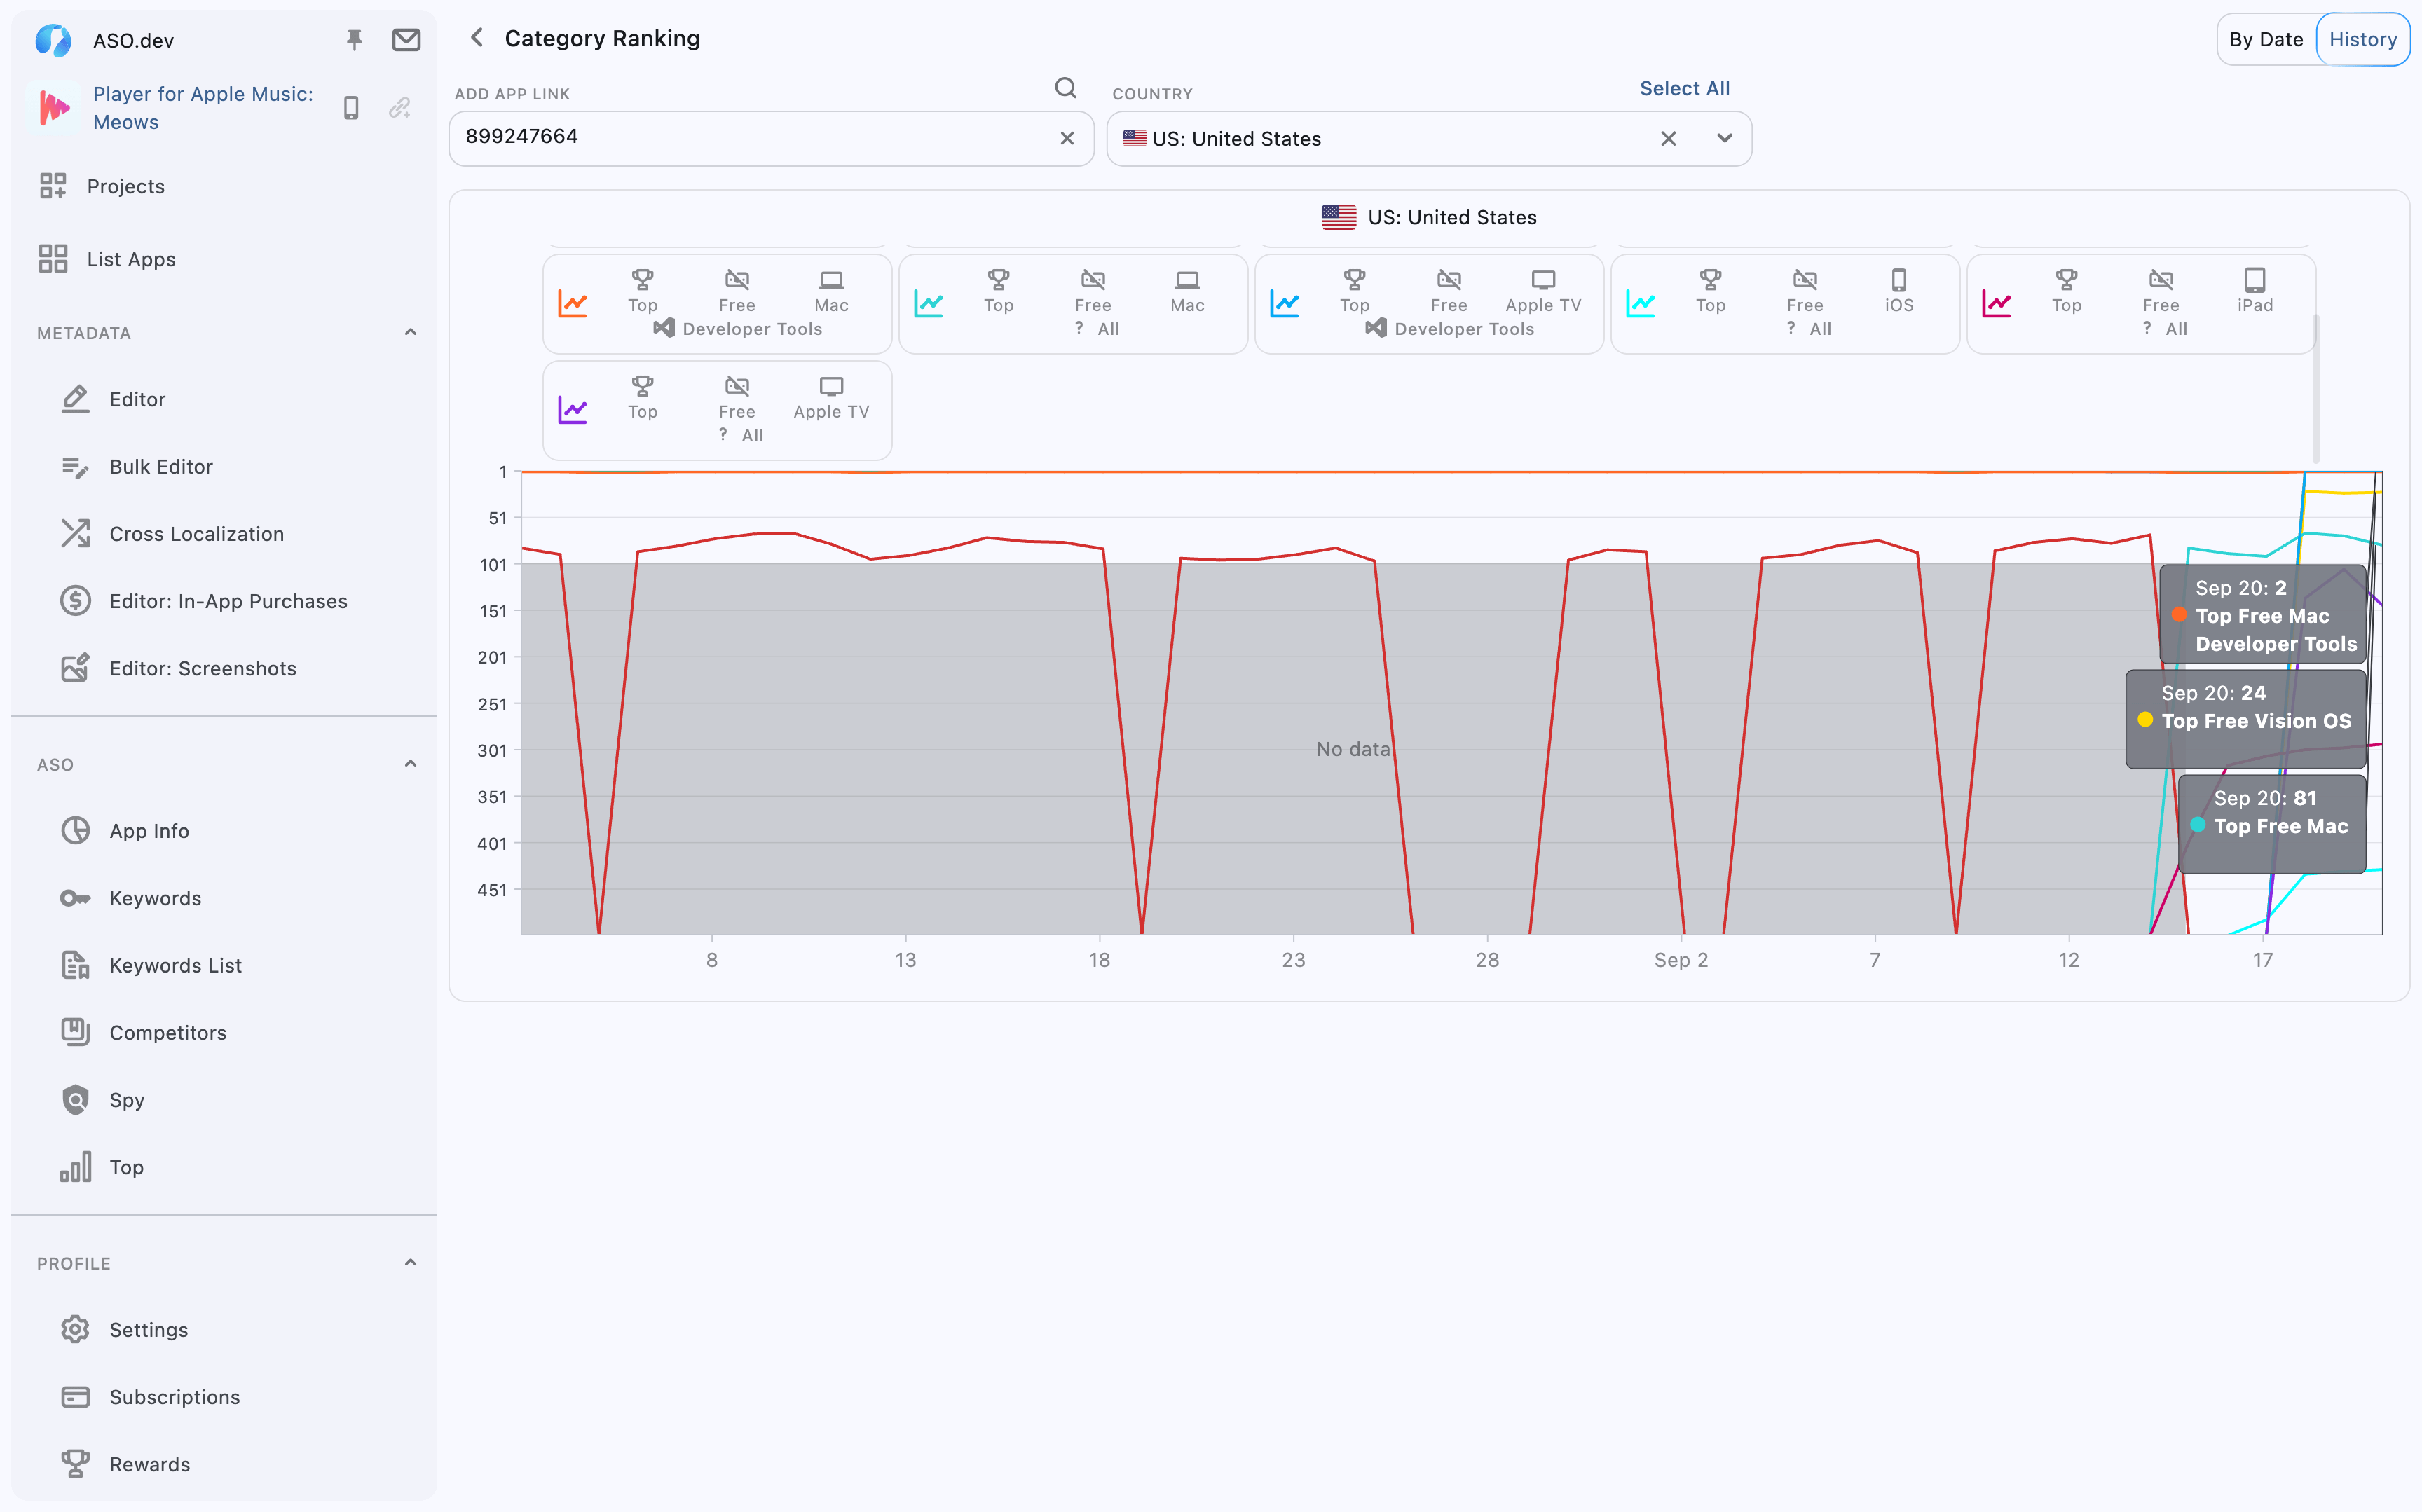This screenshot has width=2422, height=1512.
Task: Clear the app link field with its X
Action: click(x=1067, y=138)
